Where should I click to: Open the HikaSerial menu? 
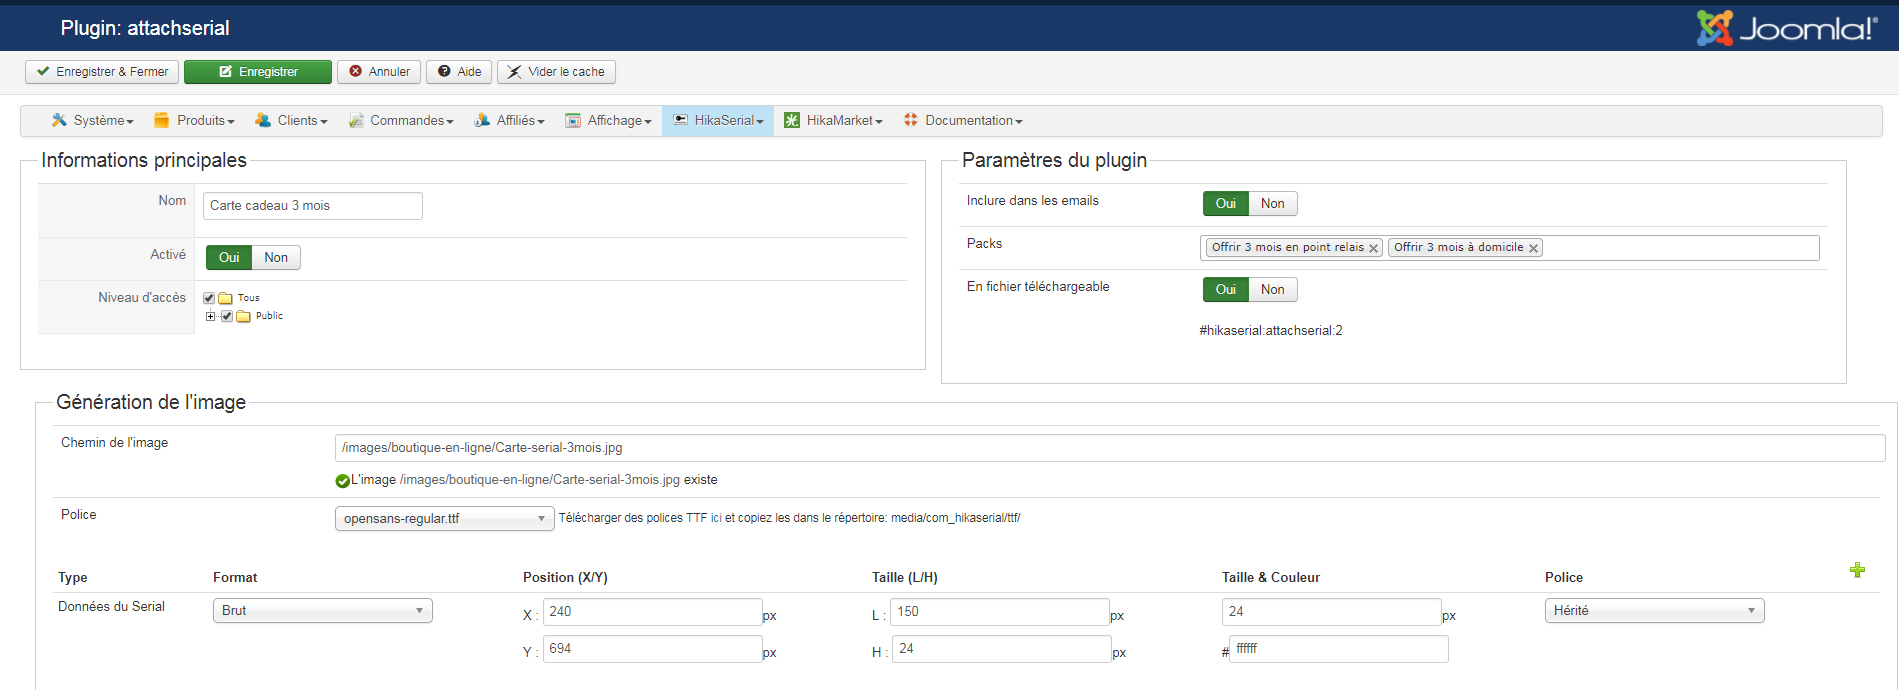[718, 120]
